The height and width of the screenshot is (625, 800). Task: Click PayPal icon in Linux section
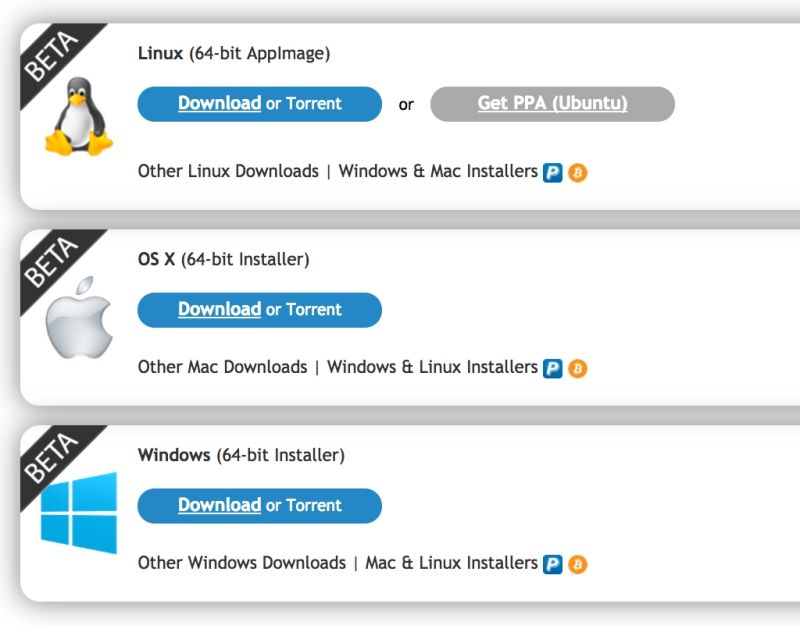click(553, 172)
